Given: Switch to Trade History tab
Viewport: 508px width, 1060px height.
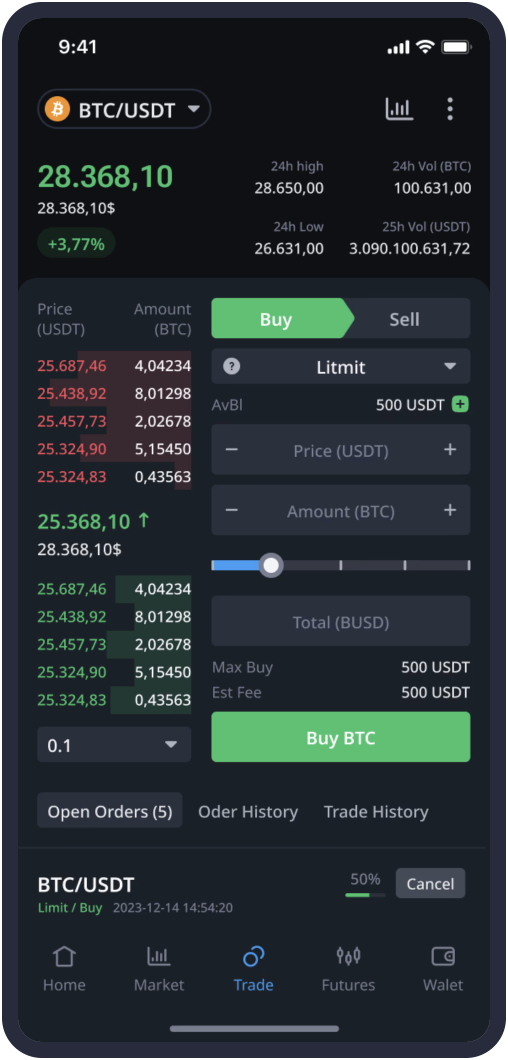Looking at the screenshot, I should pyautogui.click(x=376, y=811).
